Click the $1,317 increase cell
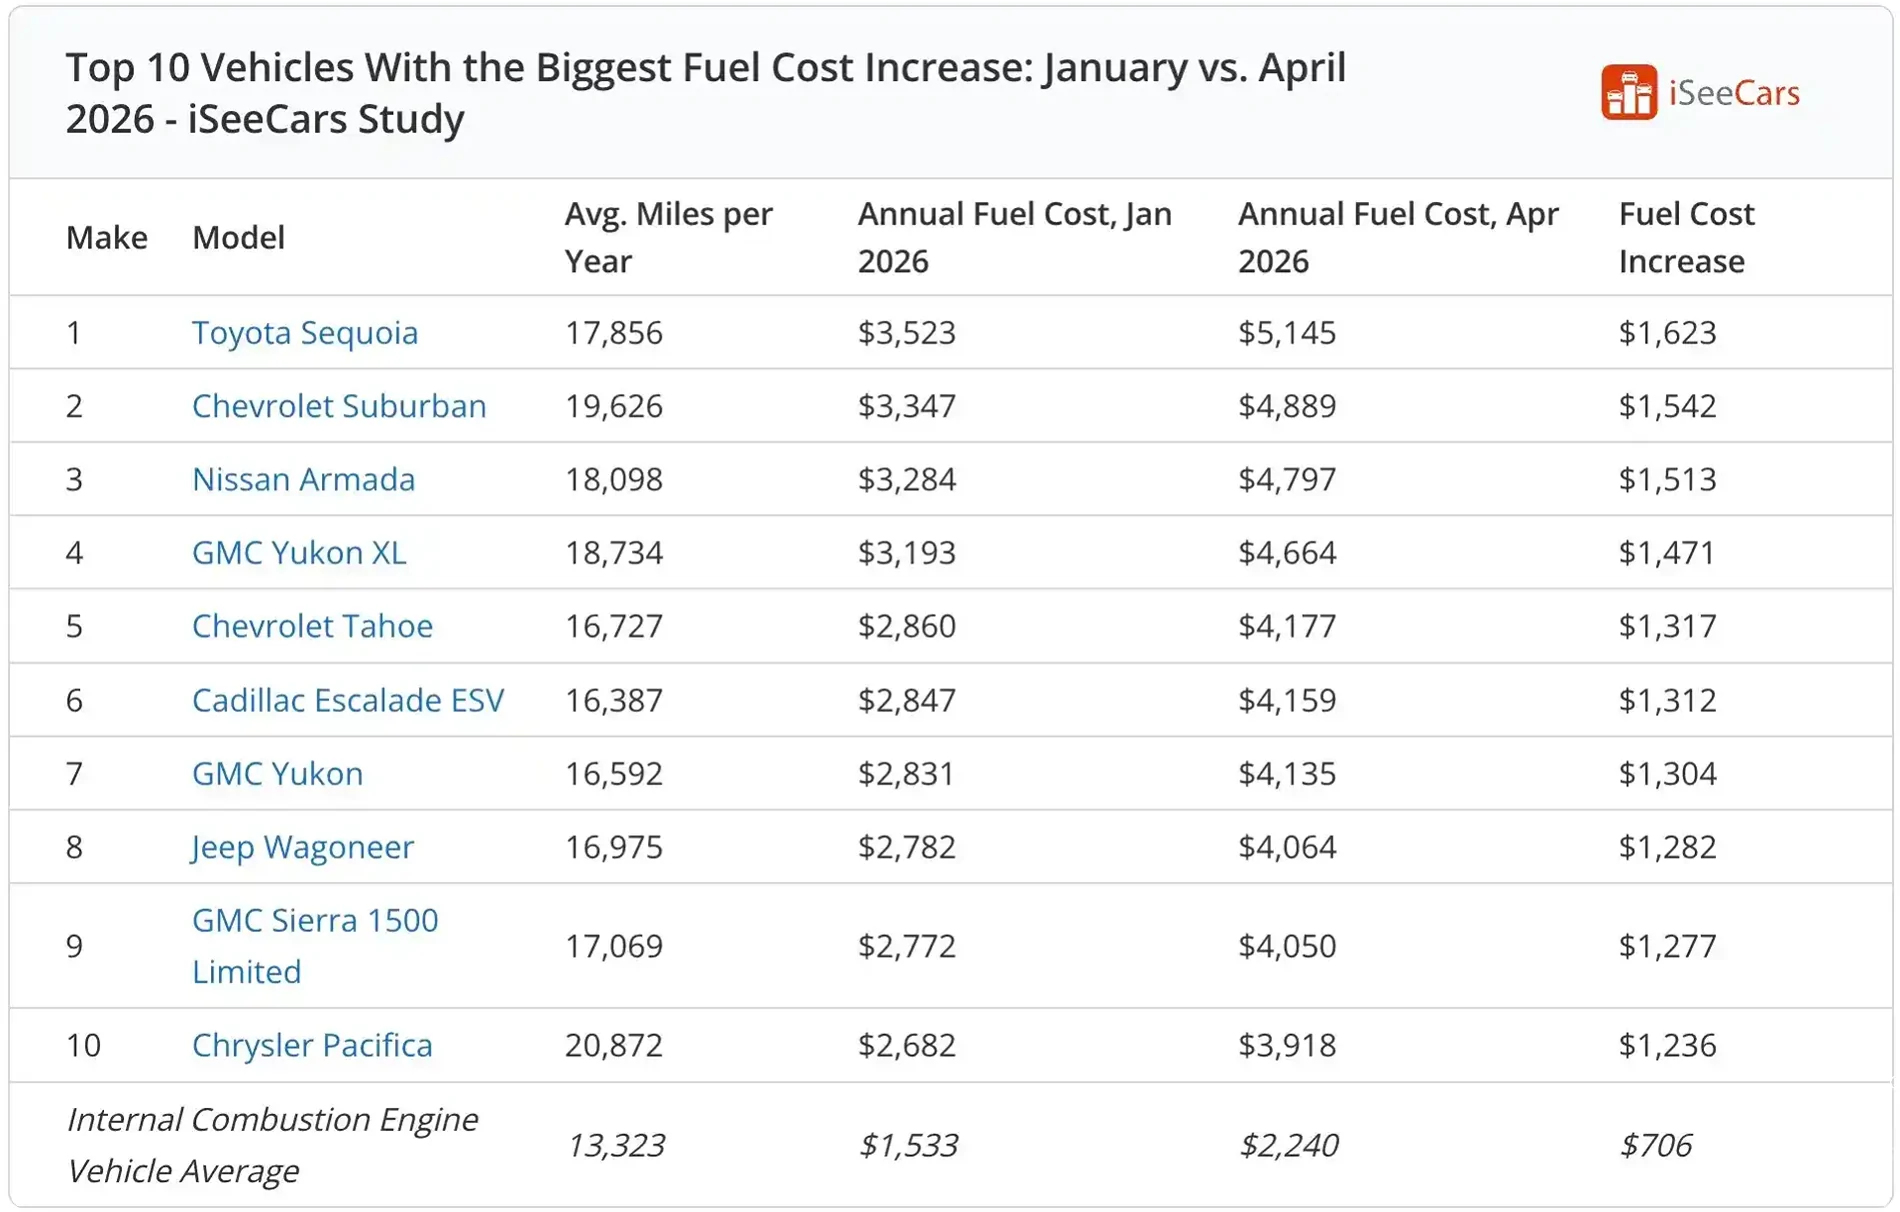Image resolution: width=1900 pixels, height=1212 pixels. tap(1667, 626)
